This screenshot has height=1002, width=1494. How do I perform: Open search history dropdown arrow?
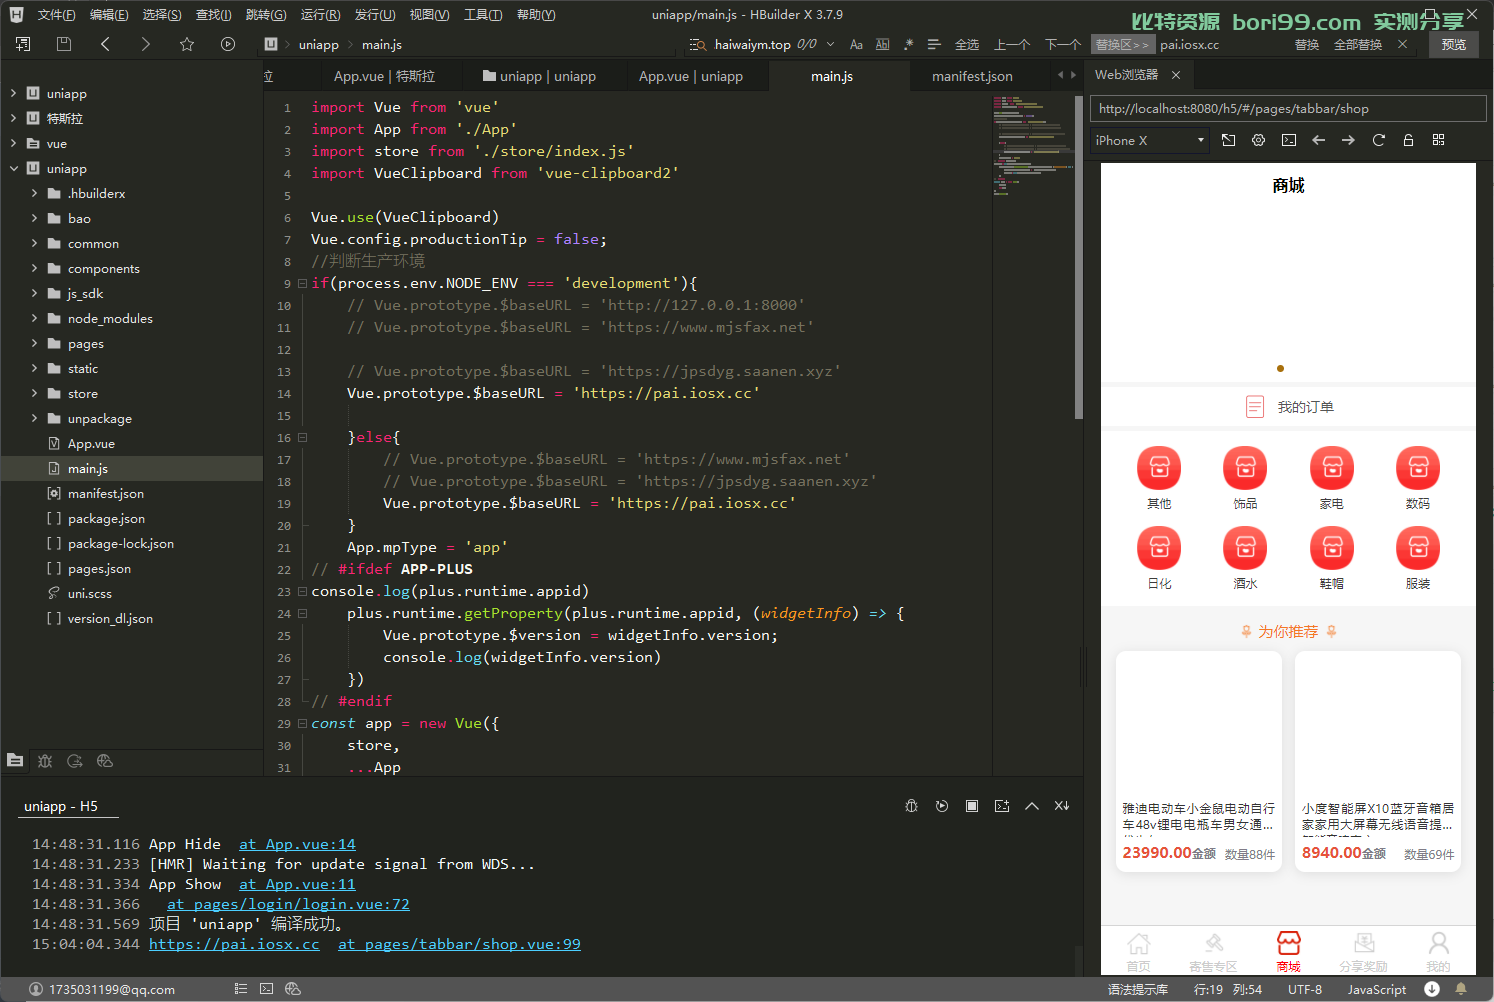point(829,44)
